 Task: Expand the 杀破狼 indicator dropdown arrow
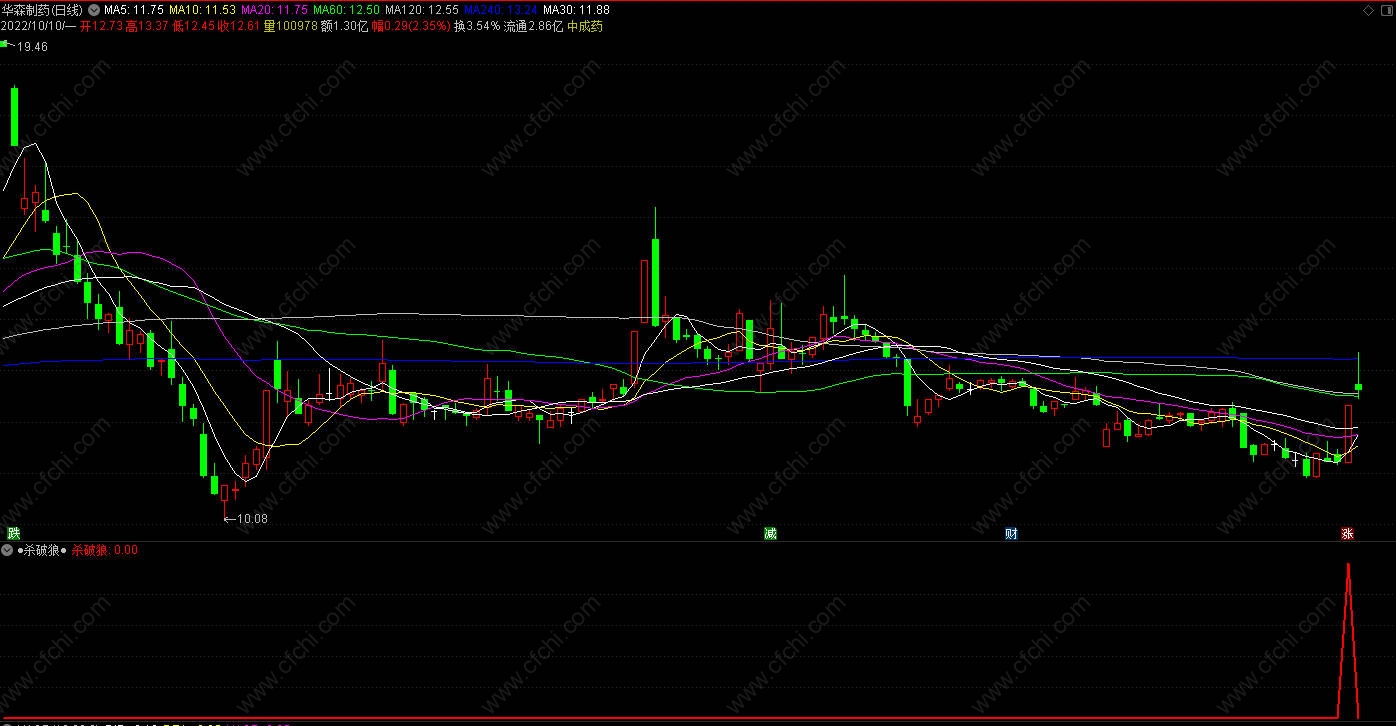(x=8, y=550)
